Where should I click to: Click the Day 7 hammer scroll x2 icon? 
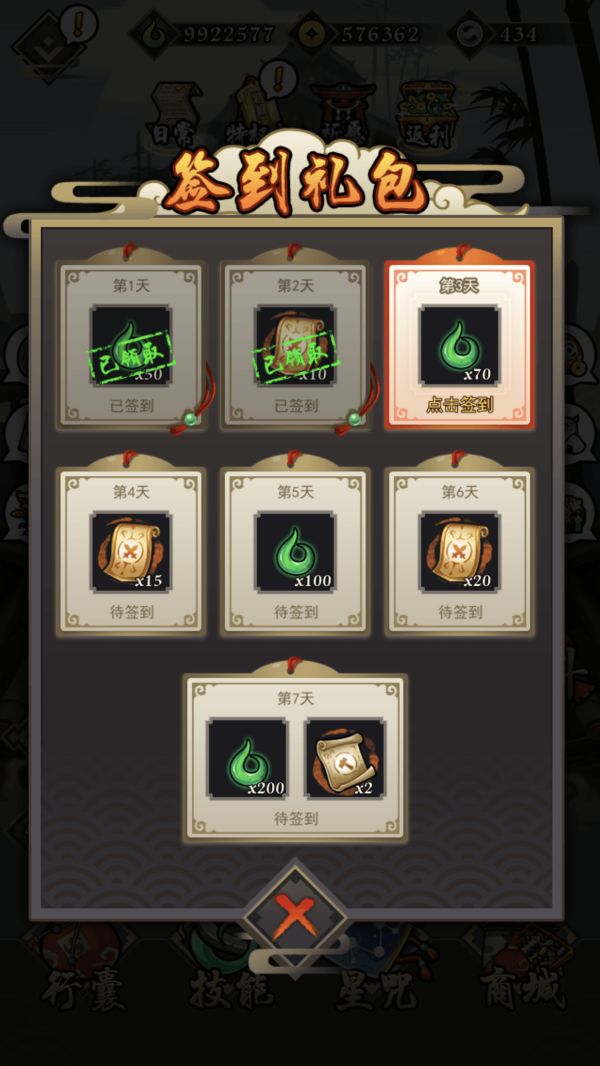tap(345, 759)
